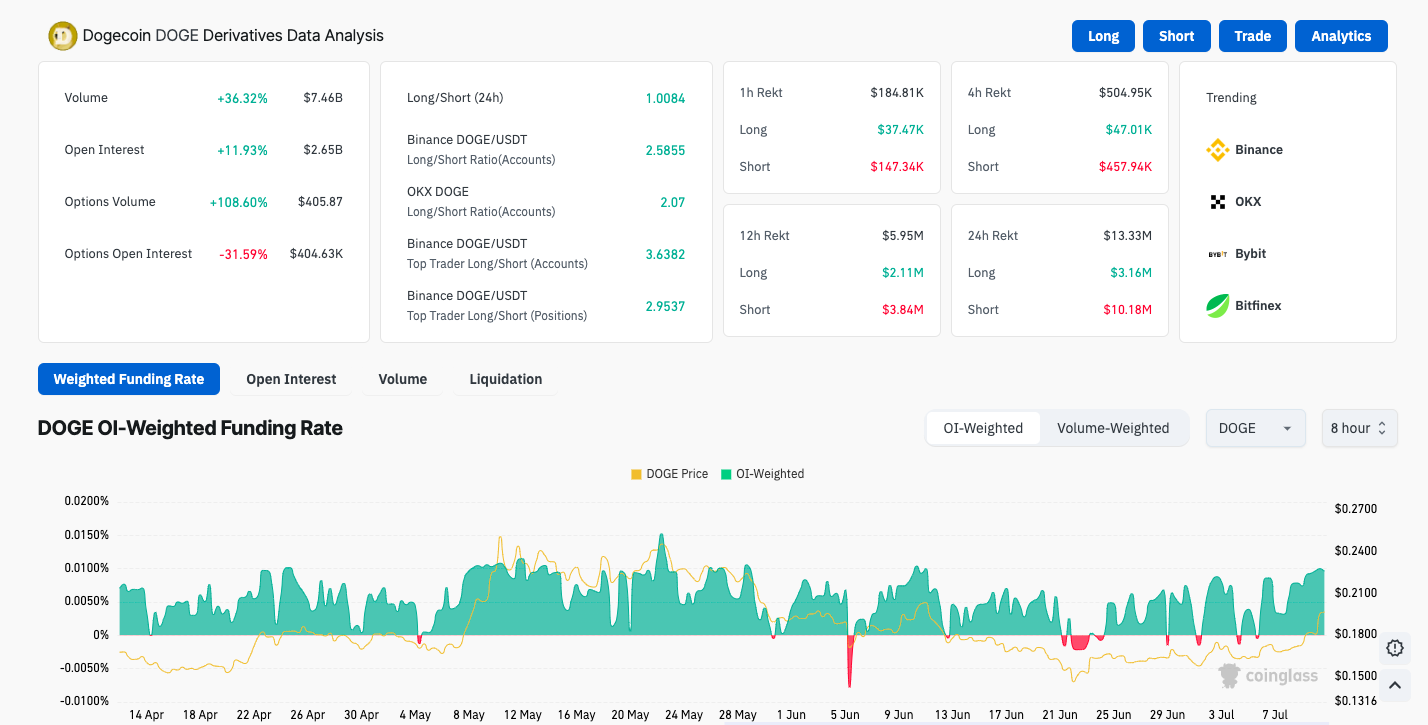Switch to Volume-Weighted funding rate
This screenshot has height=725, width=1428.
pyautogui.click(x=1112, y=428)
